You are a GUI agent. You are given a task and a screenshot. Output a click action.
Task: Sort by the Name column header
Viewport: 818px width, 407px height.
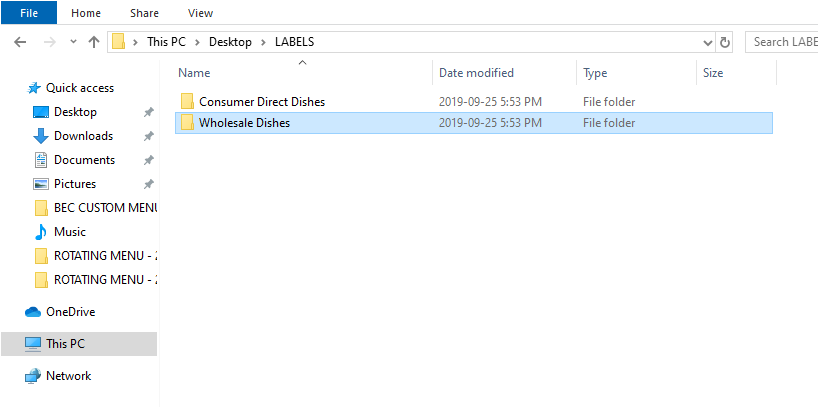(x=194, y=73)
